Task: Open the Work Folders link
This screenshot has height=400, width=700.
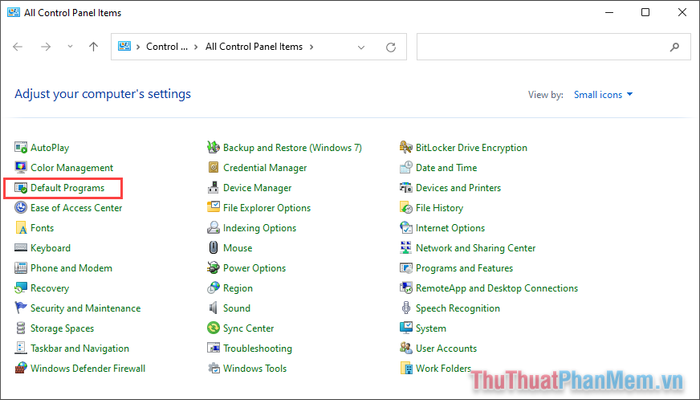Action: [x=443, y=368]
